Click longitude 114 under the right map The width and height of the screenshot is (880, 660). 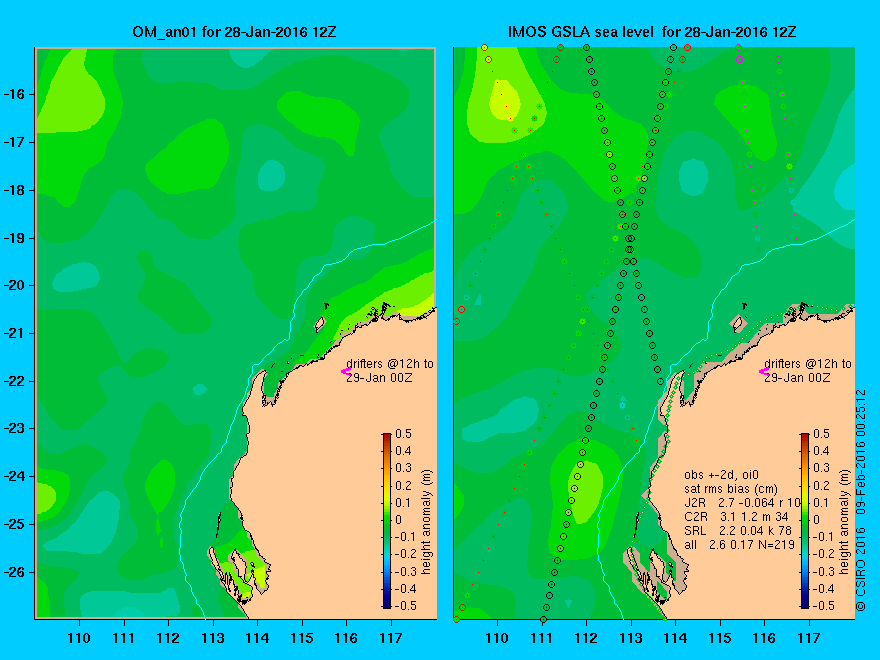[675, 638]
